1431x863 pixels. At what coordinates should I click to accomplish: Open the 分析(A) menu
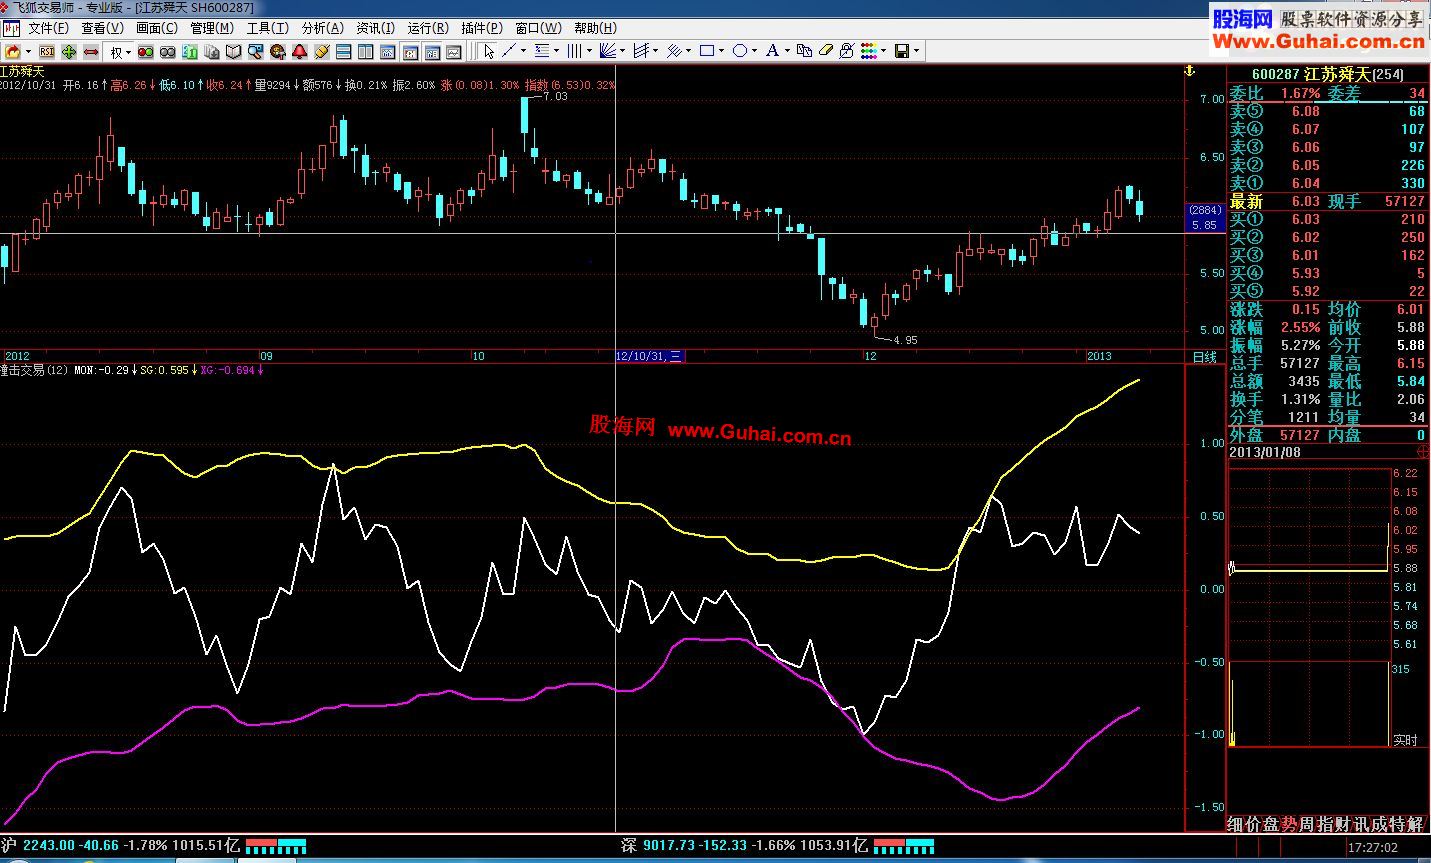click(x=322, y=28)
